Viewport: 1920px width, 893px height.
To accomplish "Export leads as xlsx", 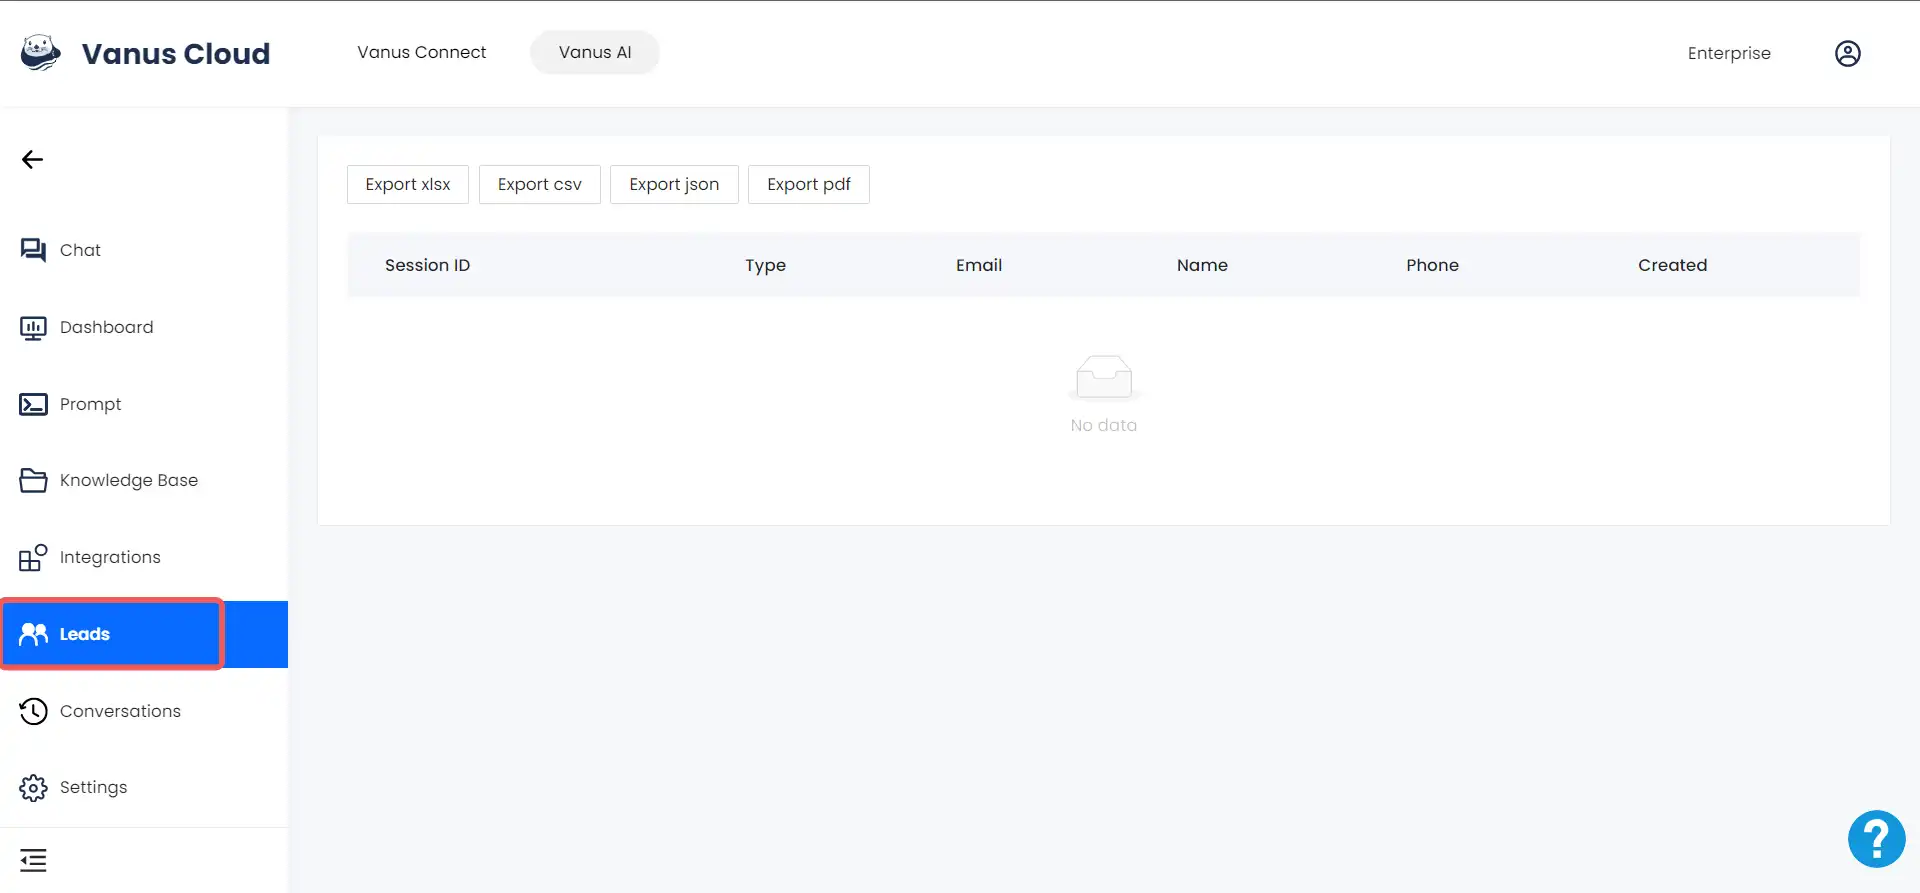I will point(408,184).
